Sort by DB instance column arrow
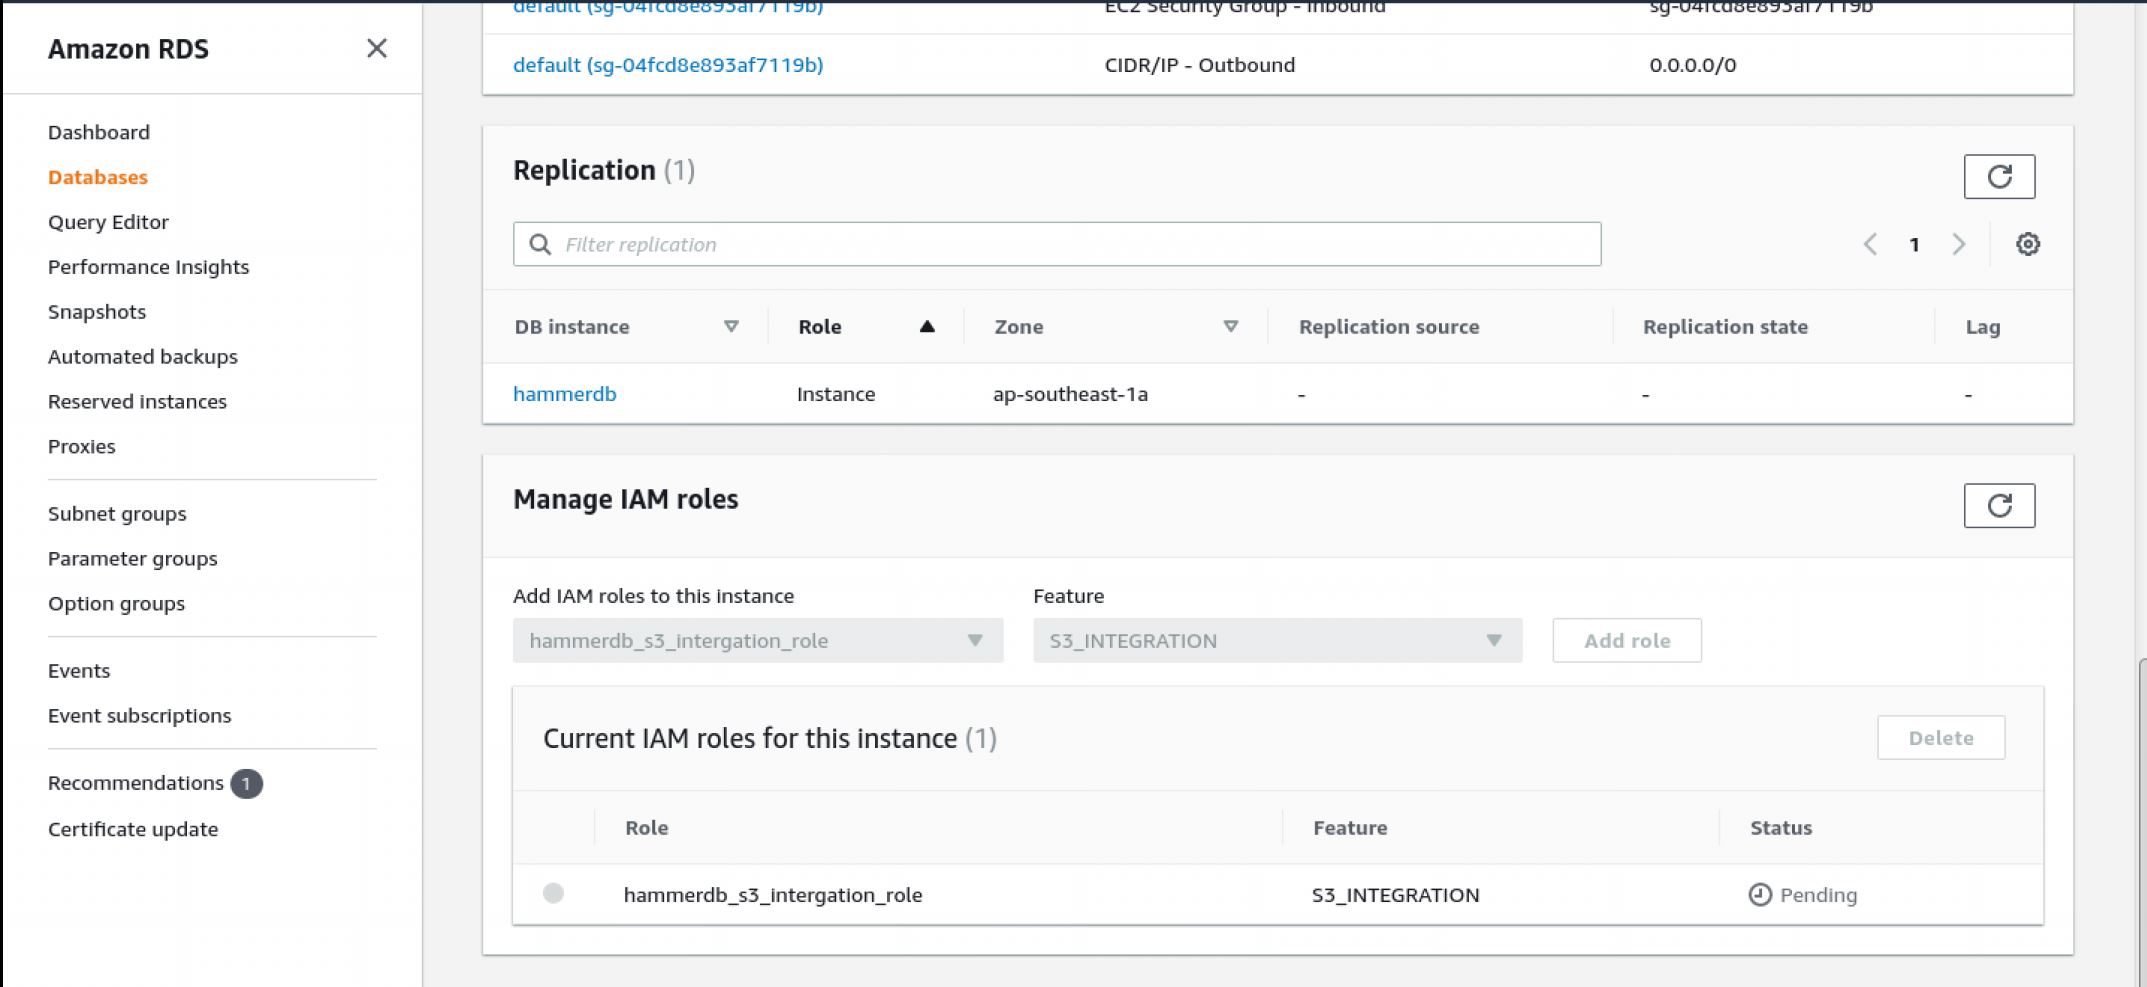This screenshot has height=987, width=2147. pyautogui.click(x=731, y=327)
